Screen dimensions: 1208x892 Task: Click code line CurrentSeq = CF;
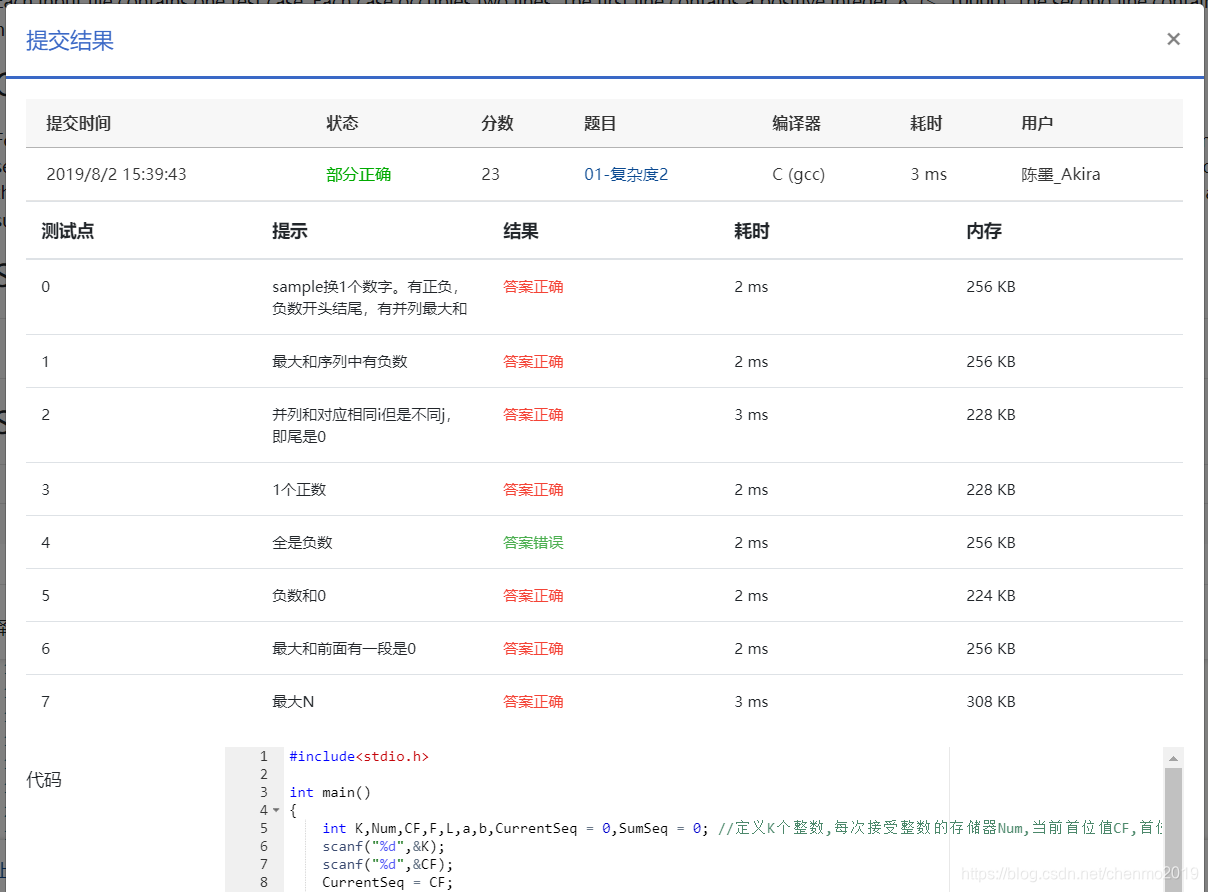[x=387, y=882]
